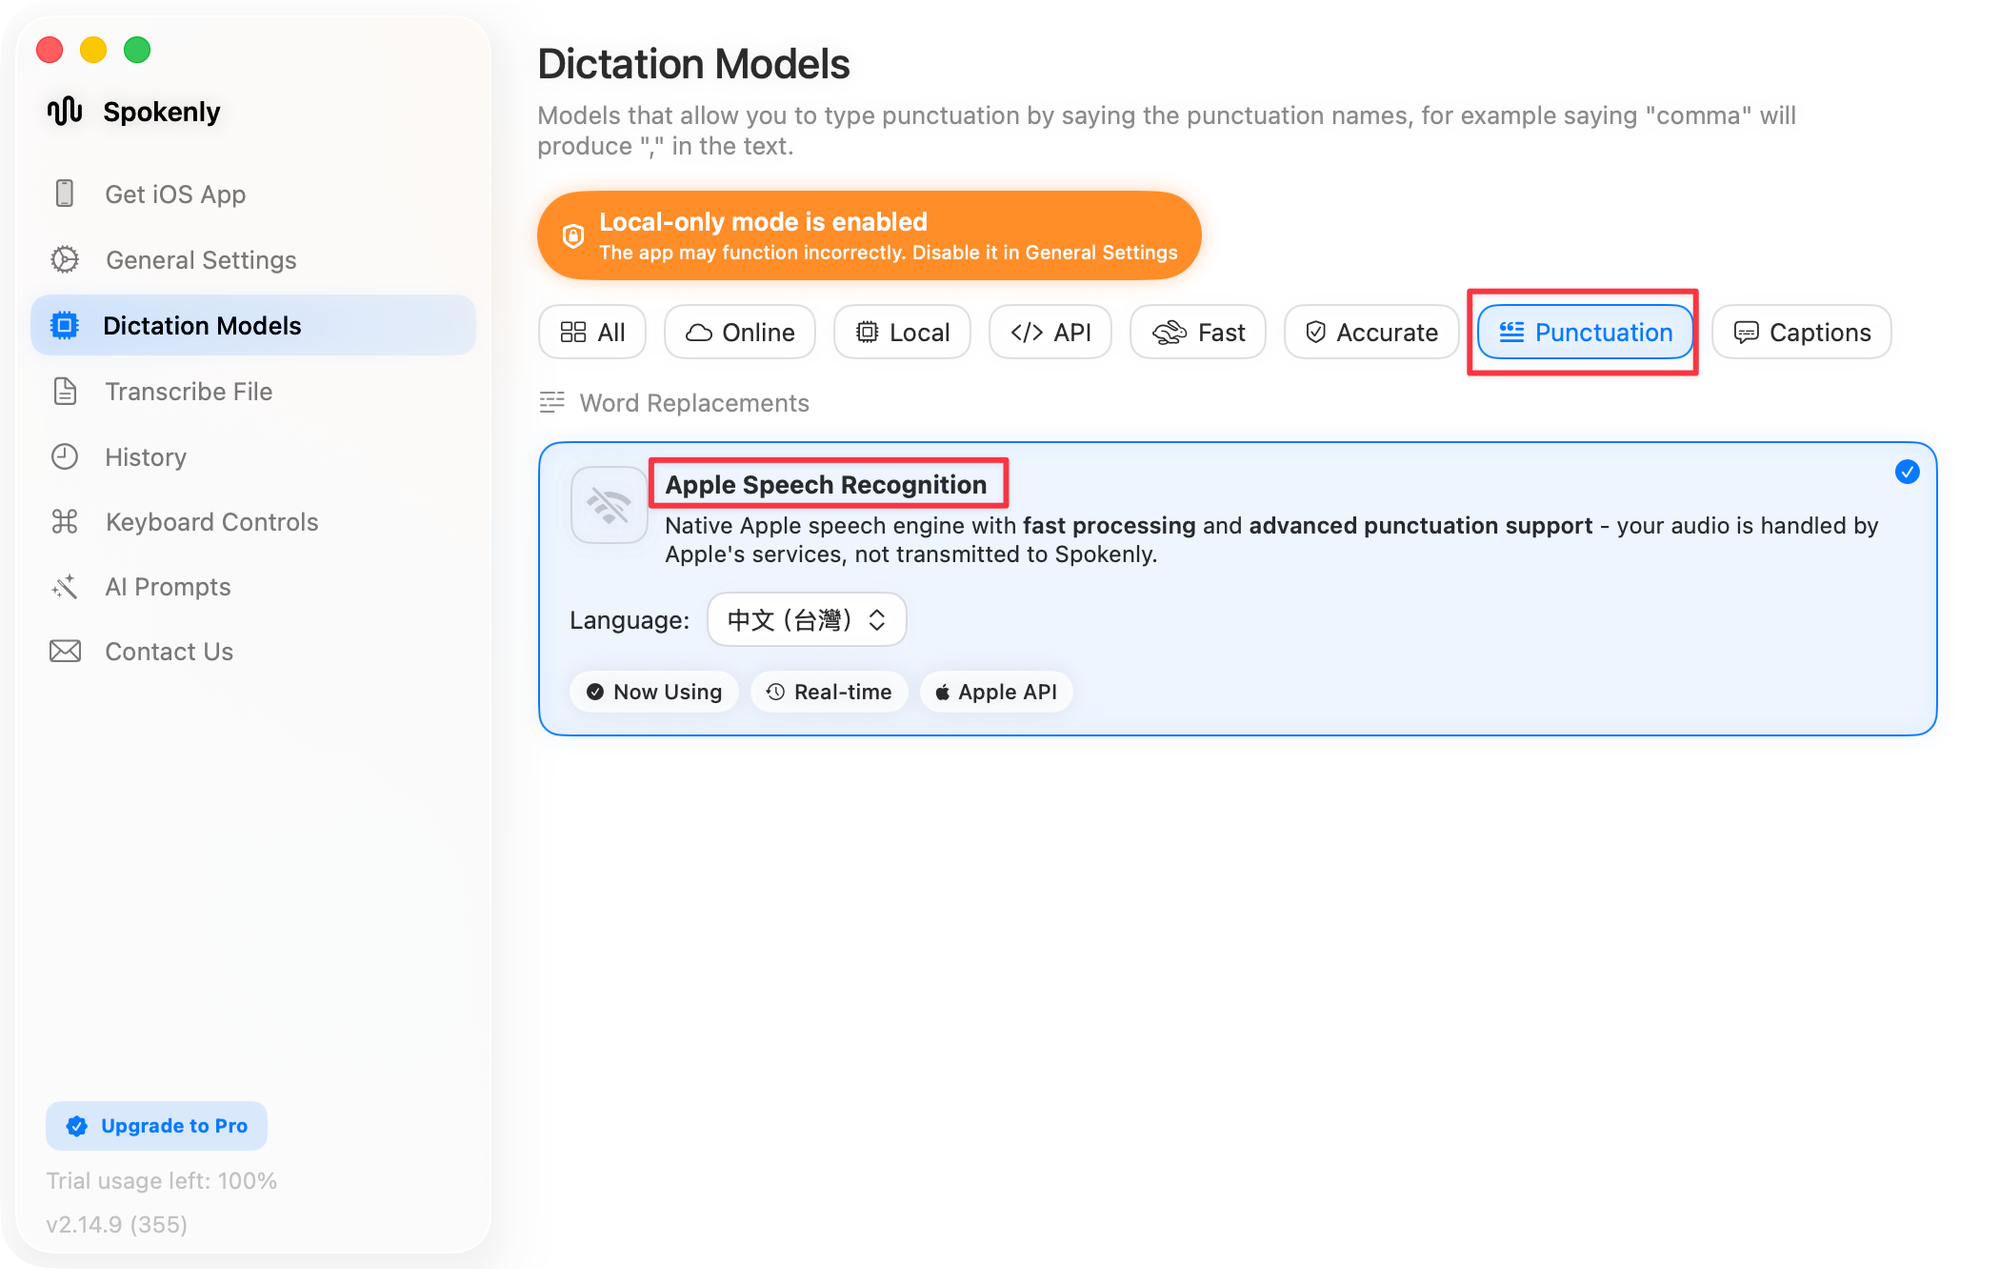Open General Settings

pos(200,259)
